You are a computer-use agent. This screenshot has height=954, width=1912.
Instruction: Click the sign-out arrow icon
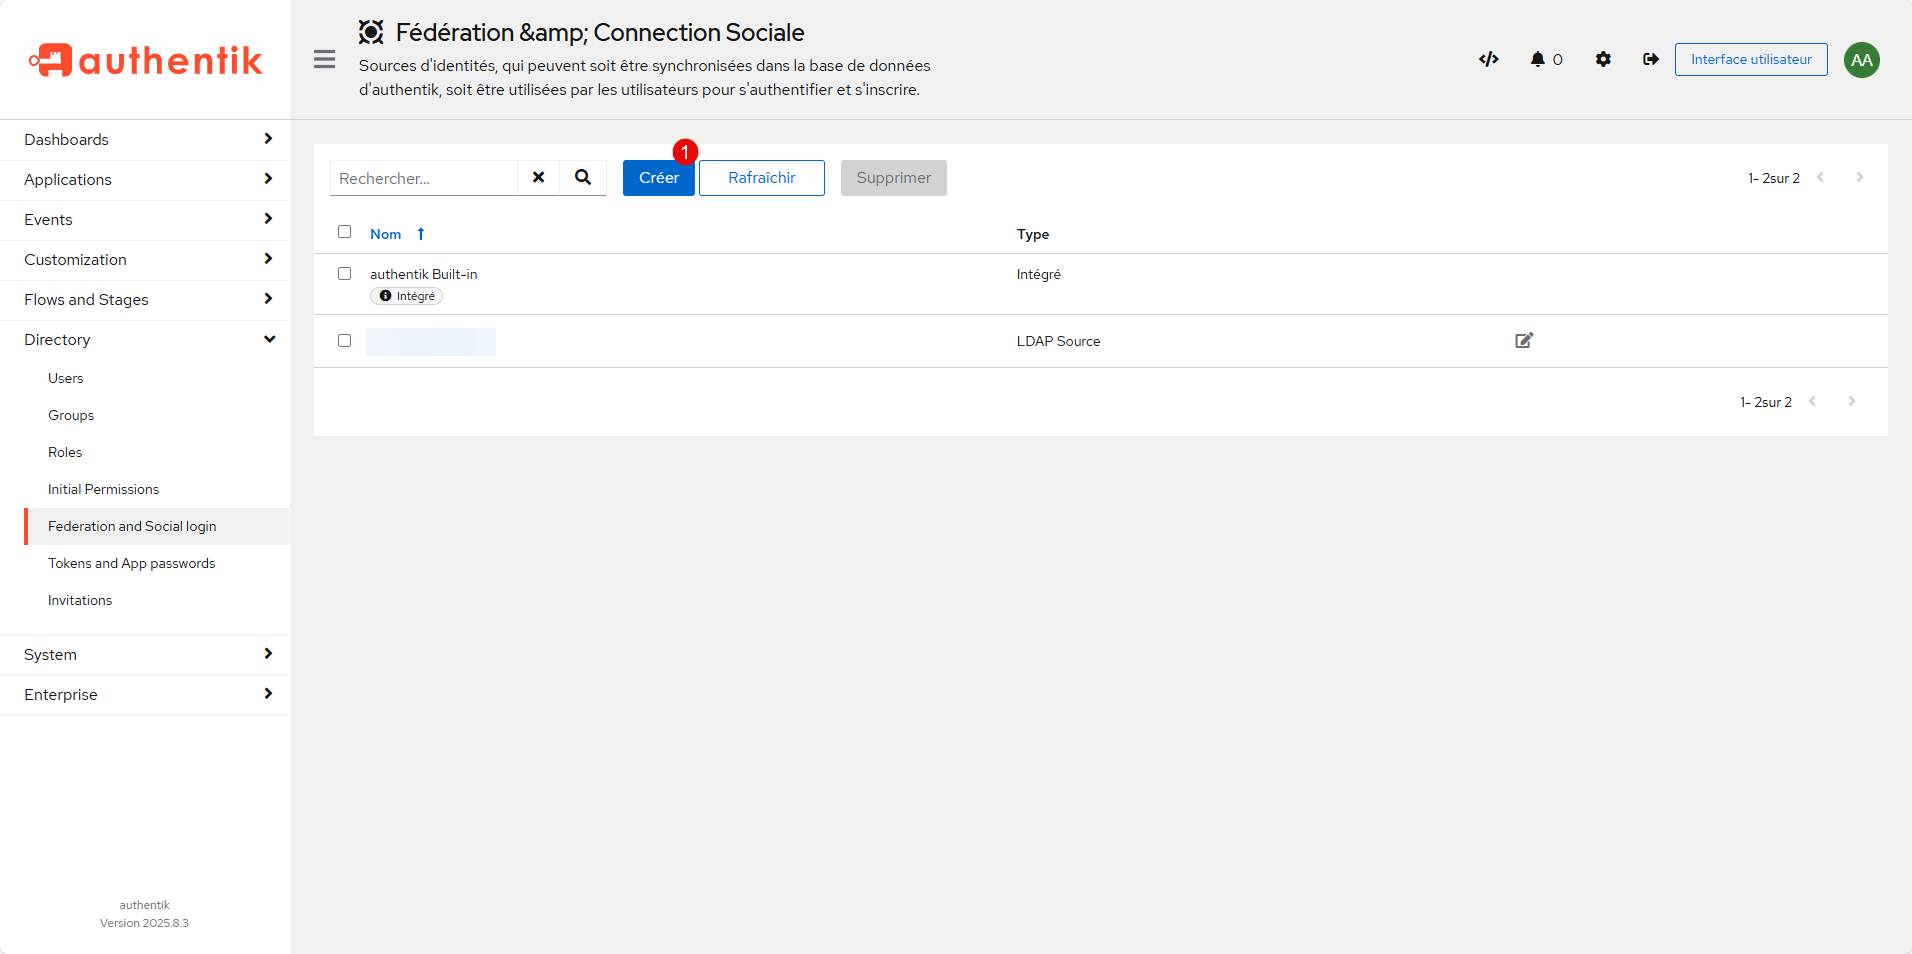click(x=1650, y=60)
